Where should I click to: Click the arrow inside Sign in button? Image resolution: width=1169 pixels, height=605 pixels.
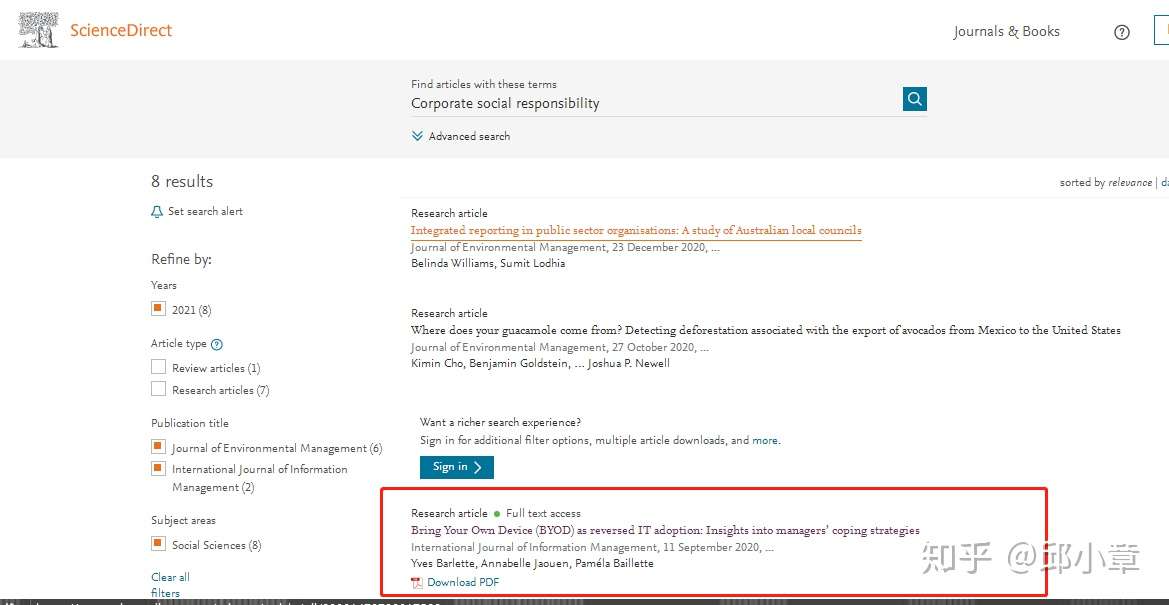coord(478,467)
